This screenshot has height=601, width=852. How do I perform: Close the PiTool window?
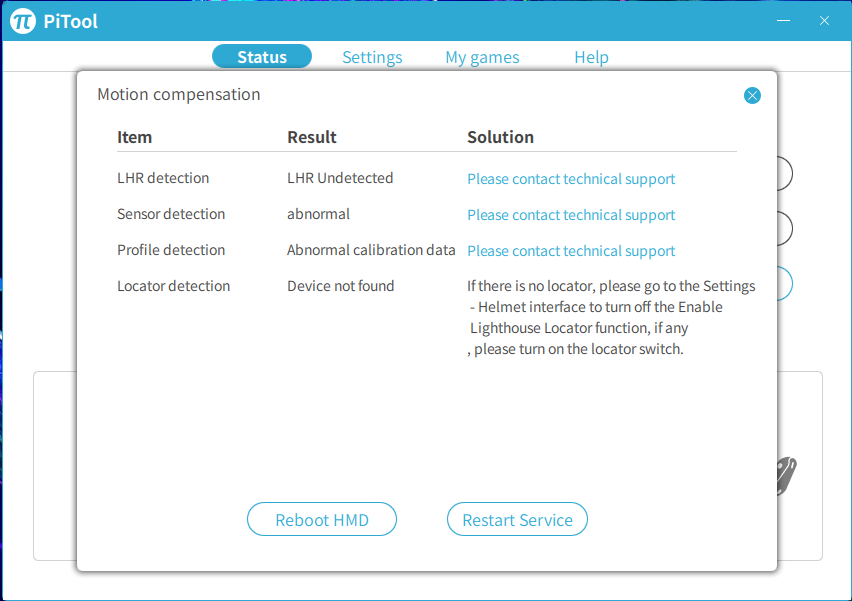(x=824, y=21)
